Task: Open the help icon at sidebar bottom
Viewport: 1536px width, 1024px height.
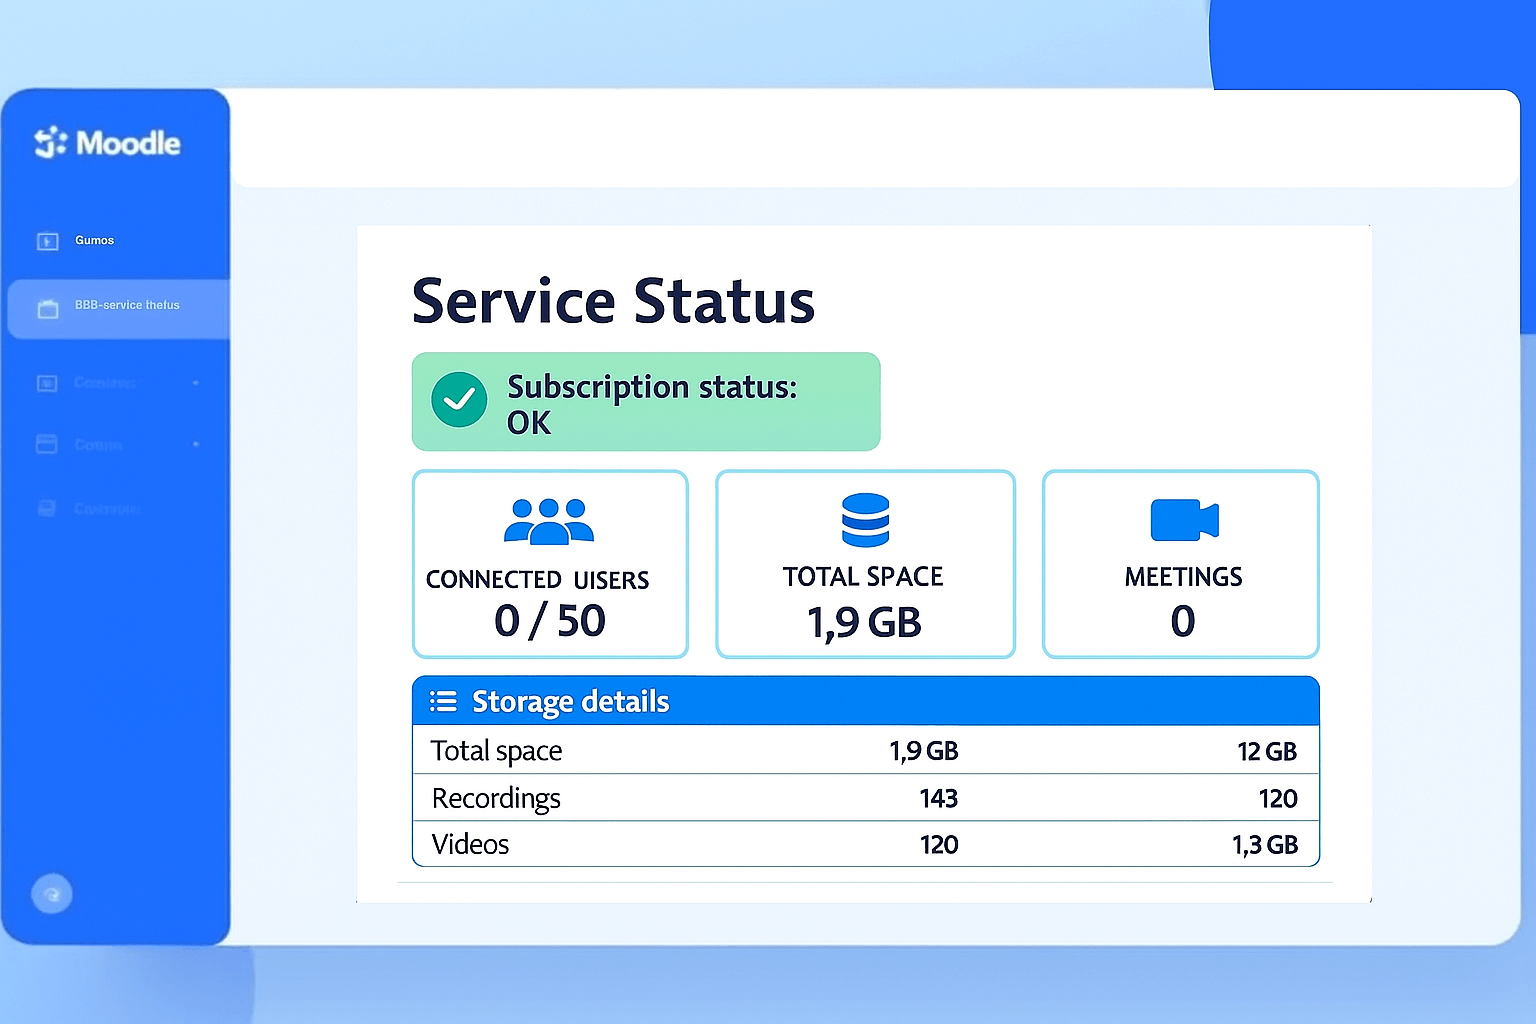Action: pyautogui.click(x=51, y=893)
